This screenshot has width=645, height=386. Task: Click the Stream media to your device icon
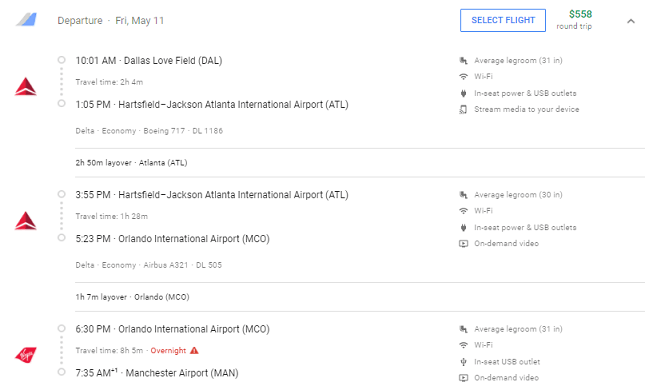463,109
